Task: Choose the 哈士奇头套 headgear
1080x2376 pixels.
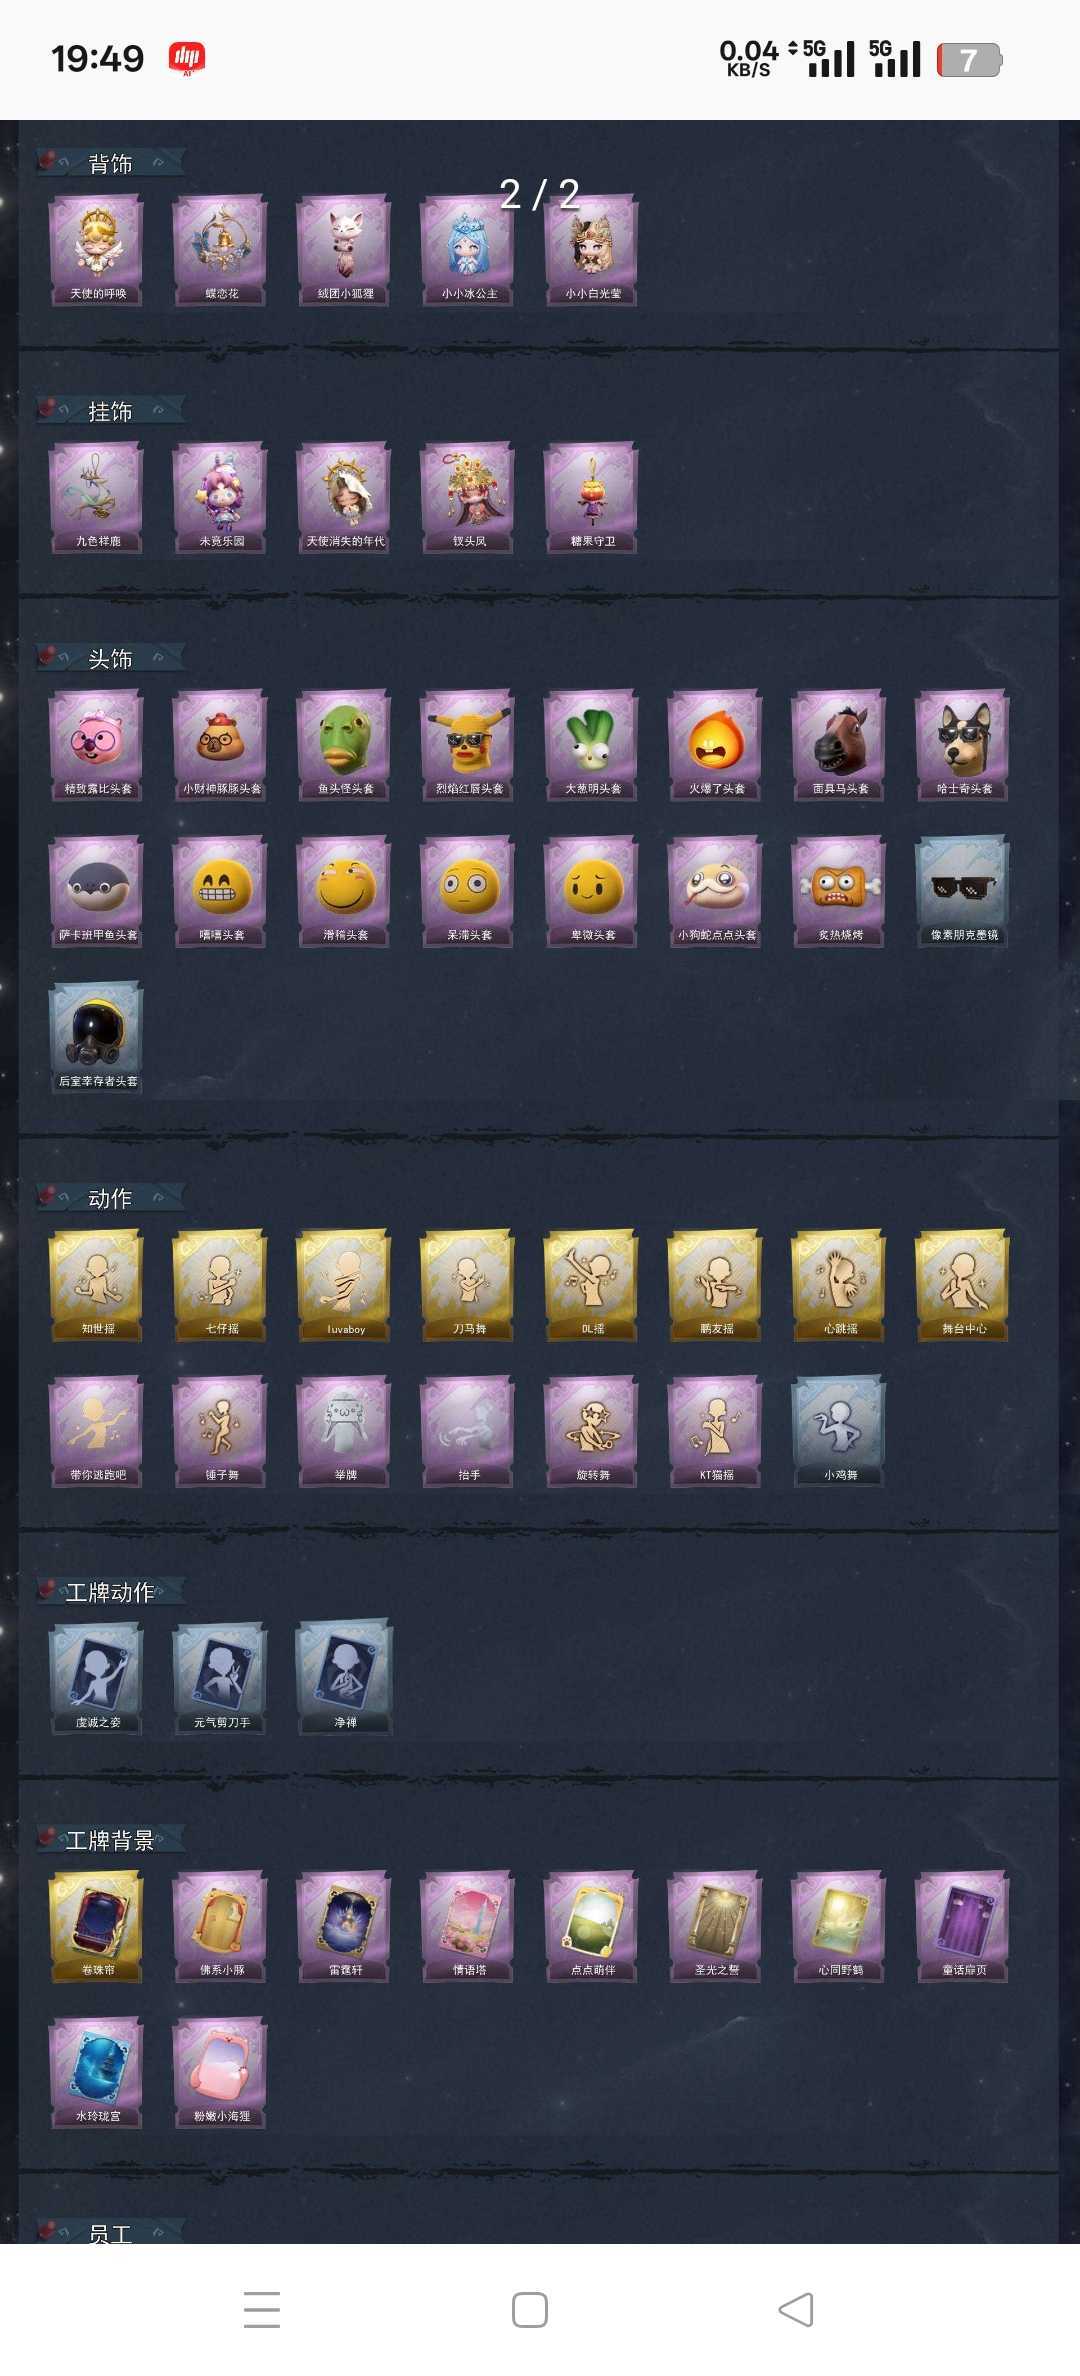Action: pyautogui.click(x=964, y=745)
